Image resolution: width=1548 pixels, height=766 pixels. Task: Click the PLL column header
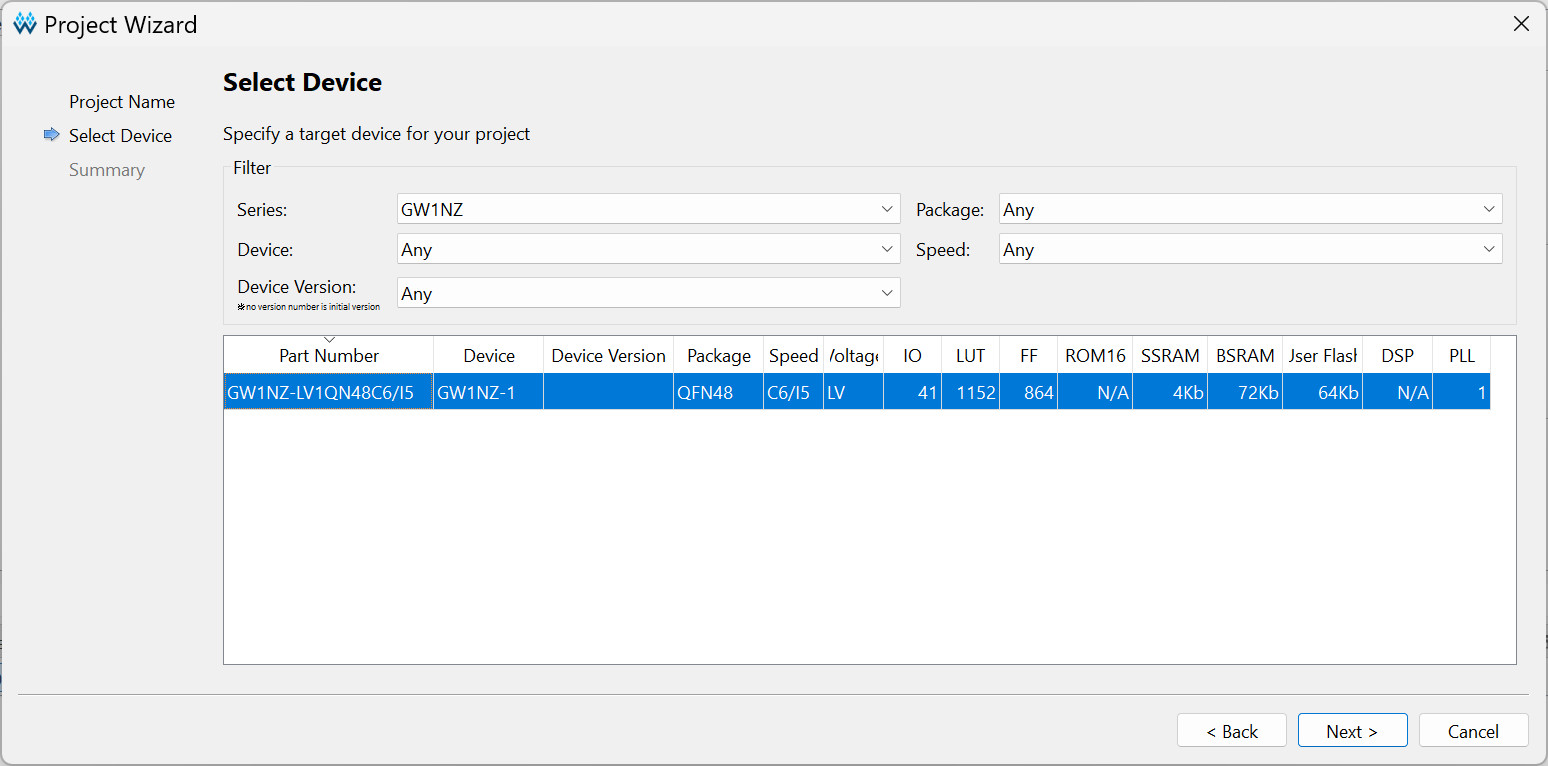click(1462, 355)
